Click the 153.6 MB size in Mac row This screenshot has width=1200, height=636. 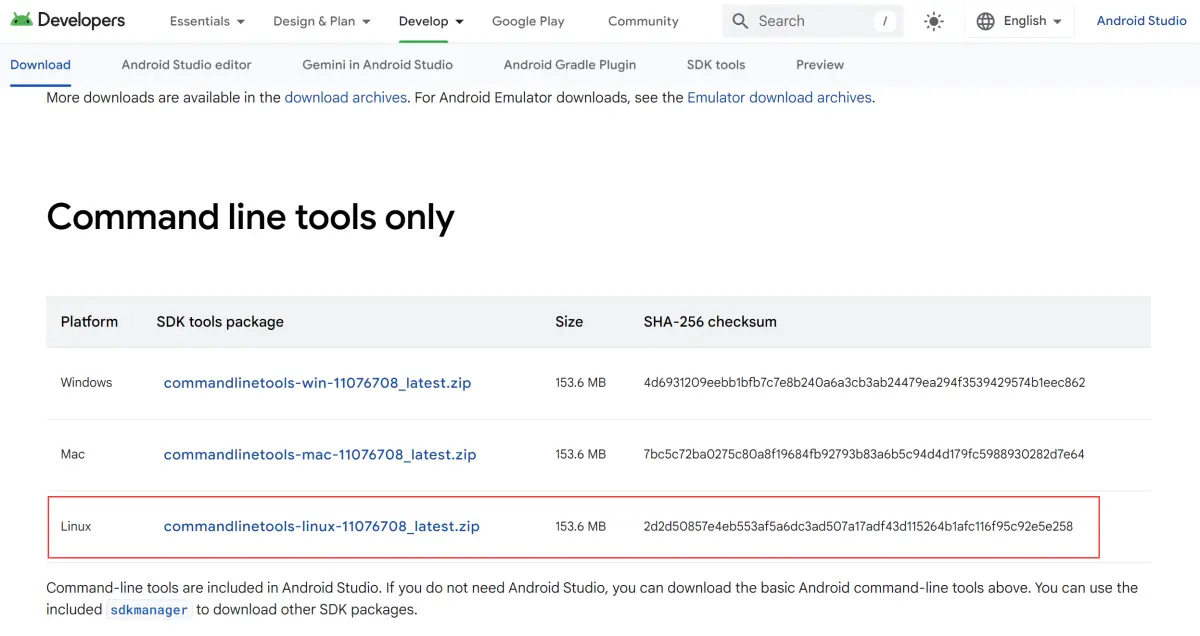pos(581,455)
